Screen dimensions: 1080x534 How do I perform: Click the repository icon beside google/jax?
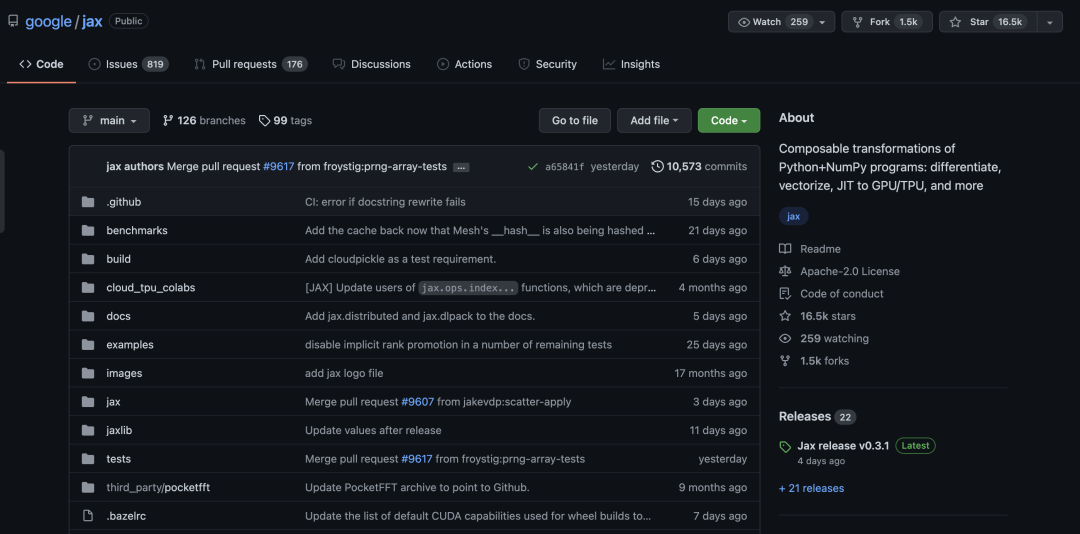click(x=13, y=21)
